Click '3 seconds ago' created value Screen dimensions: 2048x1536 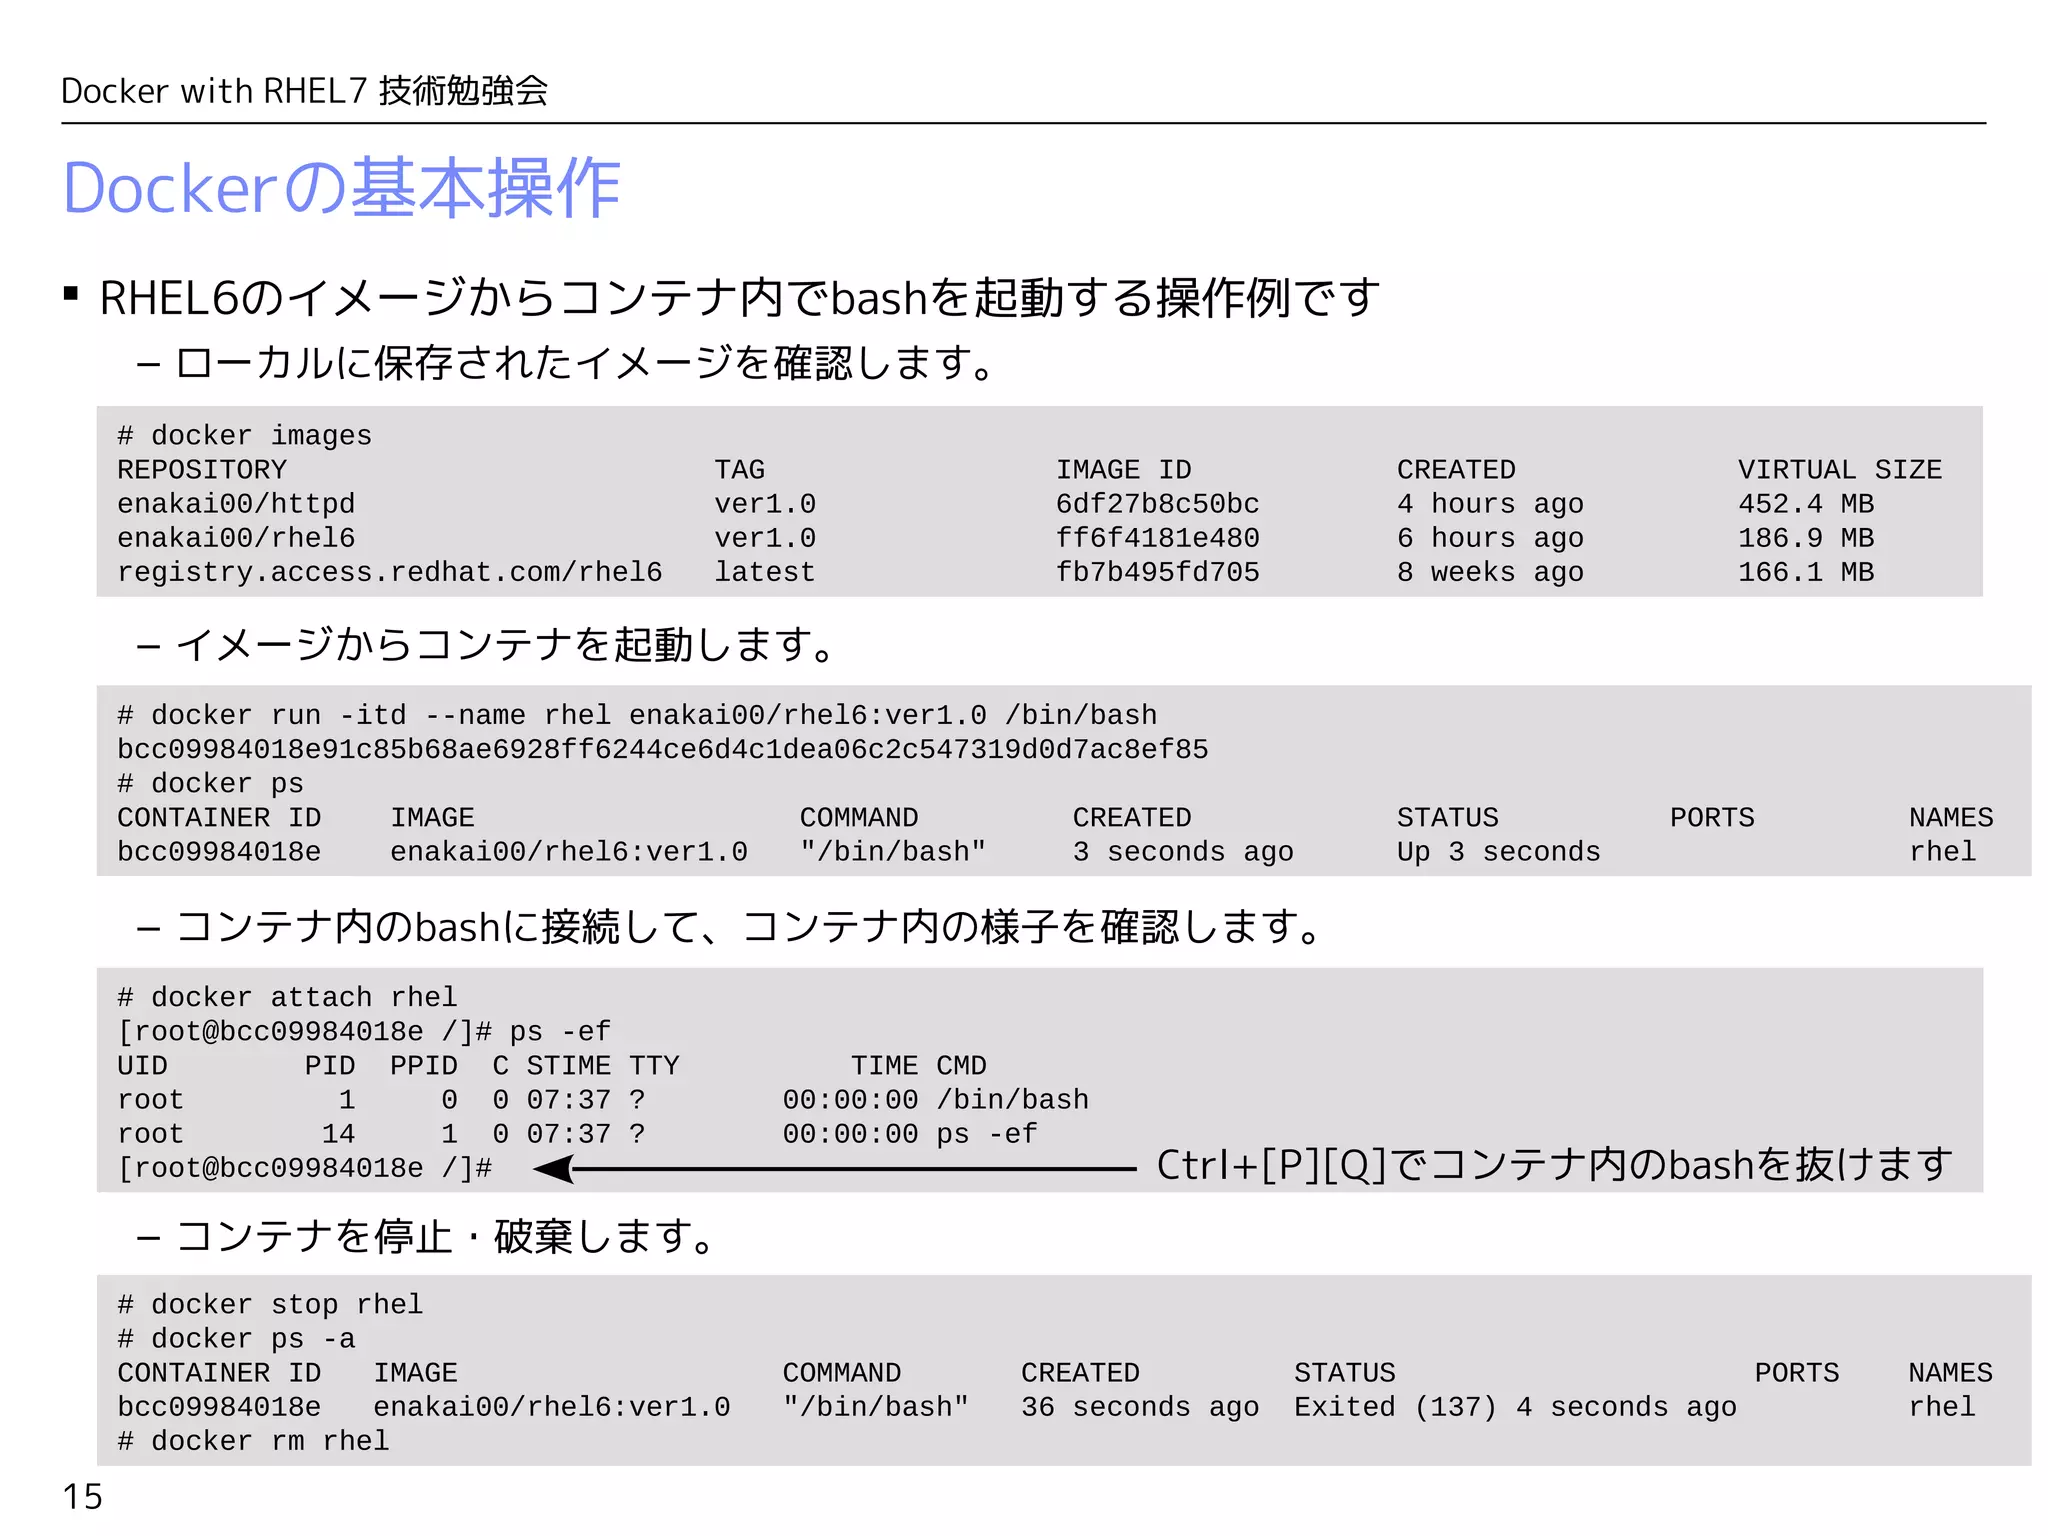tap(1183, 852)
